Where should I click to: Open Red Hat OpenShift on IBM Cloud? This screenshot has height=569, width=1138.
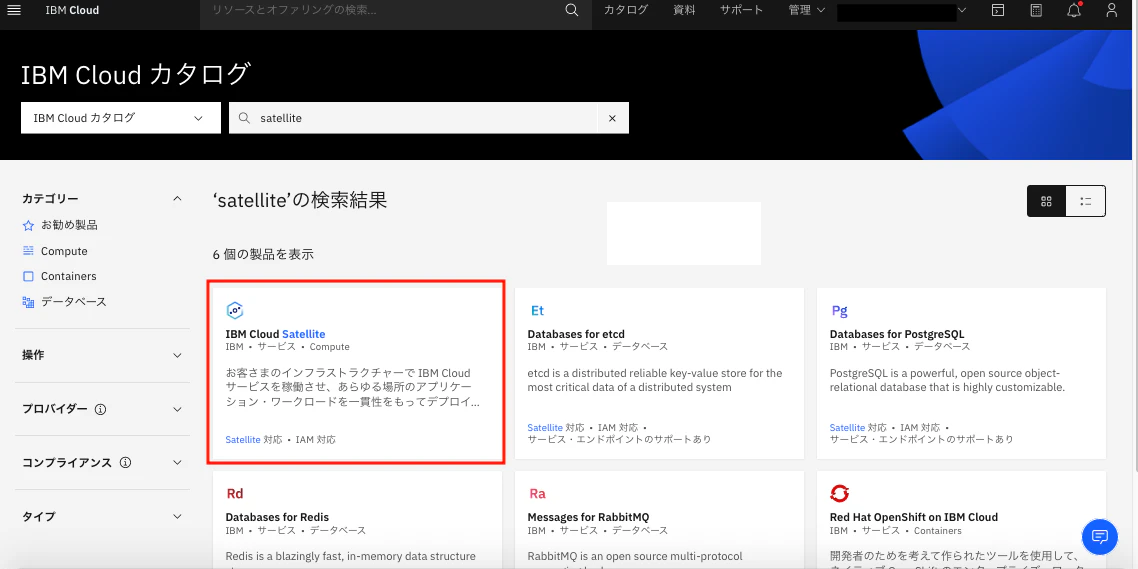(961, 520)
